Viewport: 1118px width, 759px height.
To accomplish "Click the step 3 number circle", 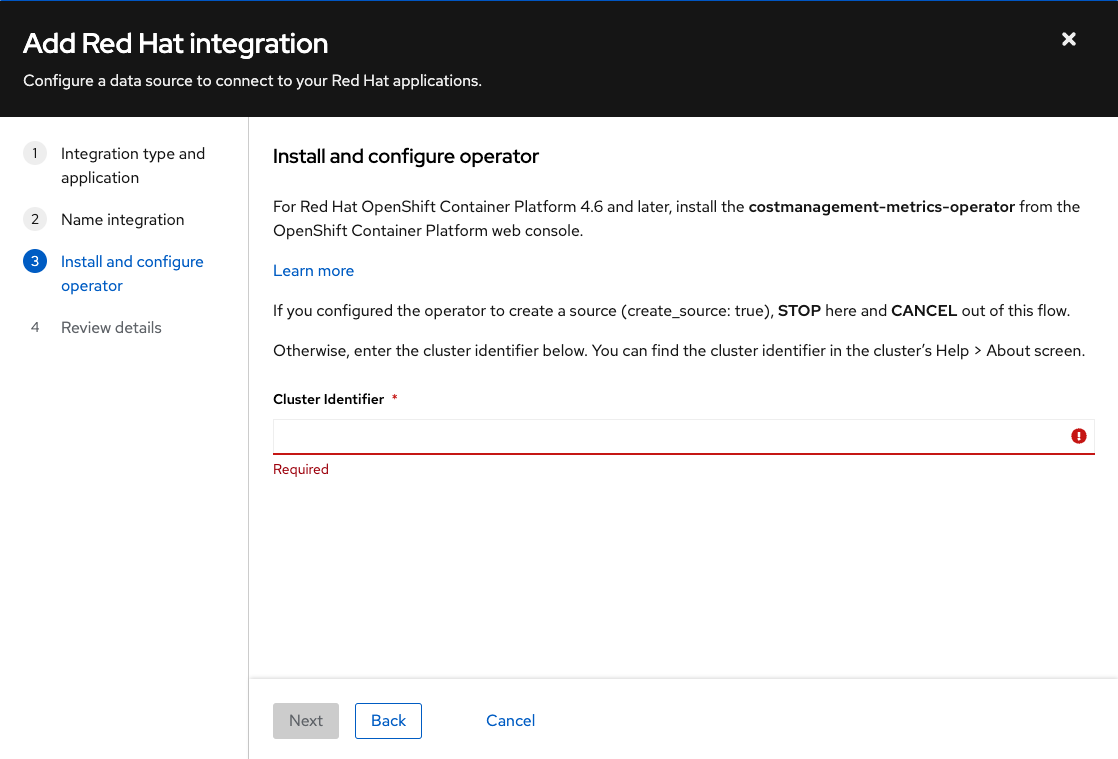I will point(35,262).
